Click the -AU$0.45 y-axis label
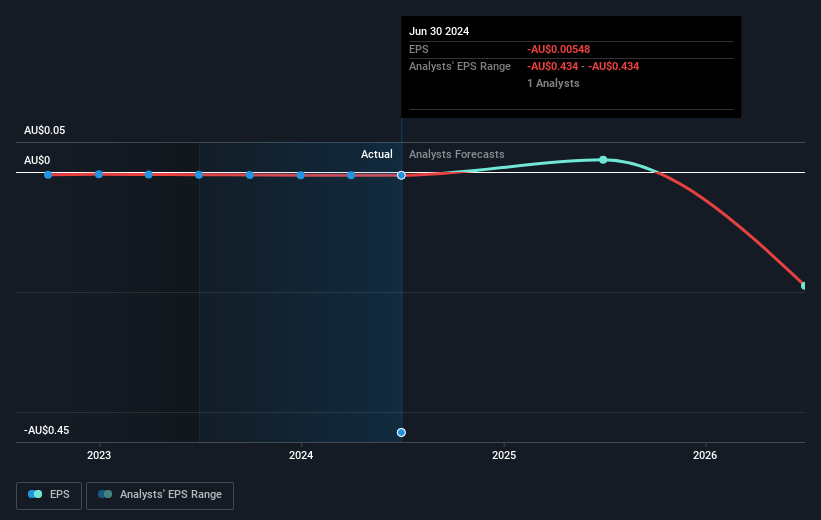Image resolution: width=821 pixels, height=520 pixels. (47, 430)
